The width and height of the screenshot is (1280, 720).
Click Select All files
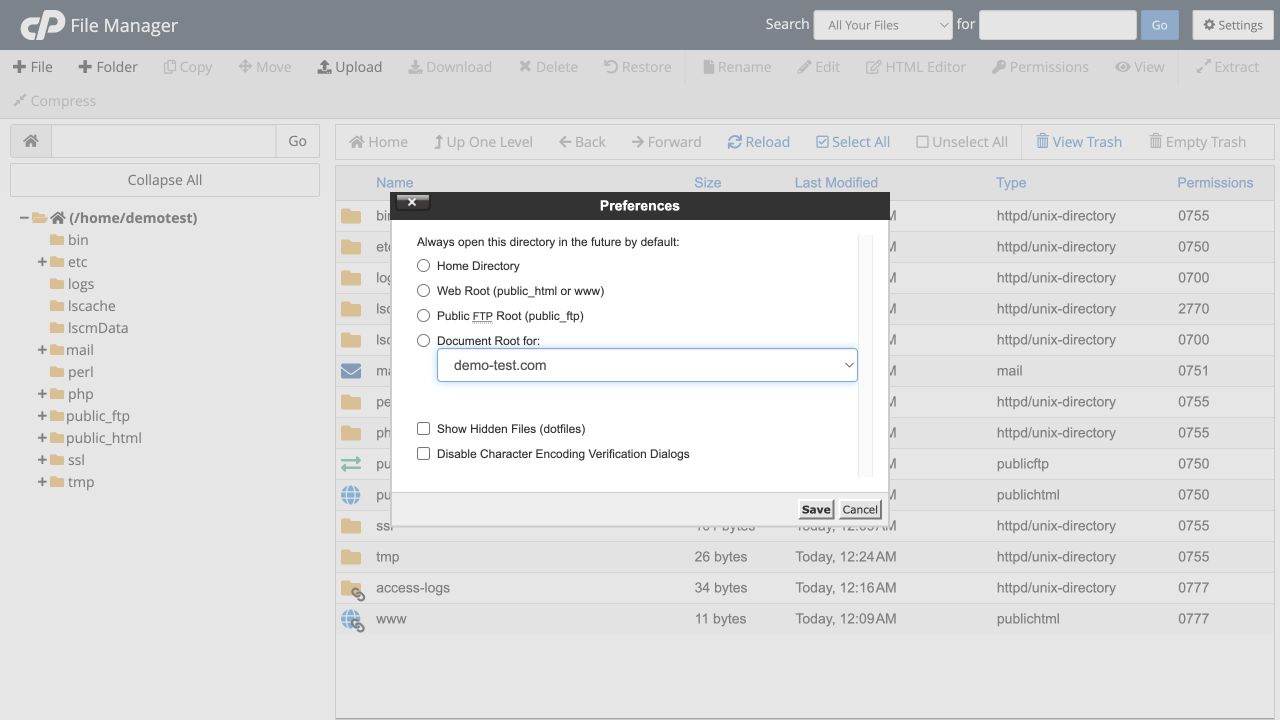[x=853, y=142]
